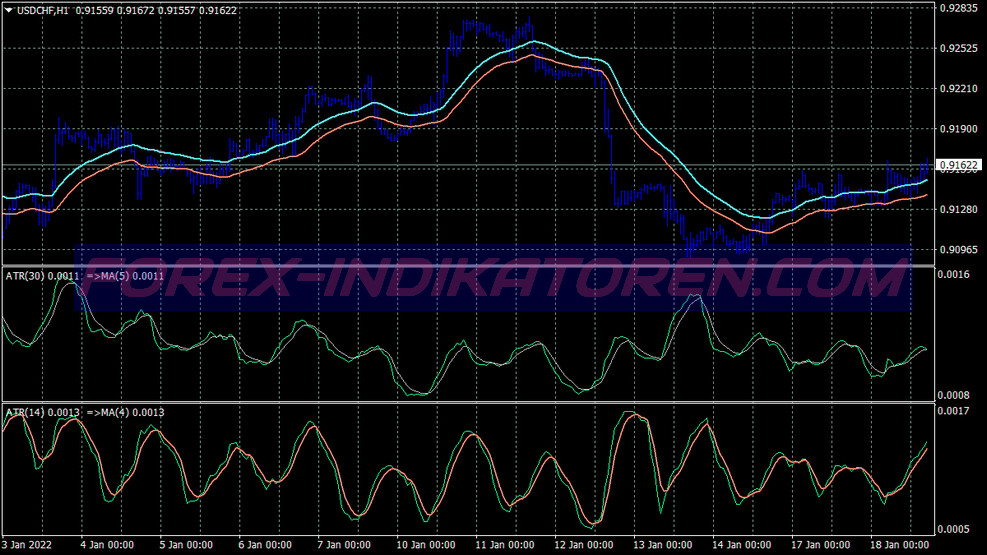Click the 18 Jan 00:00 time label
The image size is (987, 555).
point(900,544)
